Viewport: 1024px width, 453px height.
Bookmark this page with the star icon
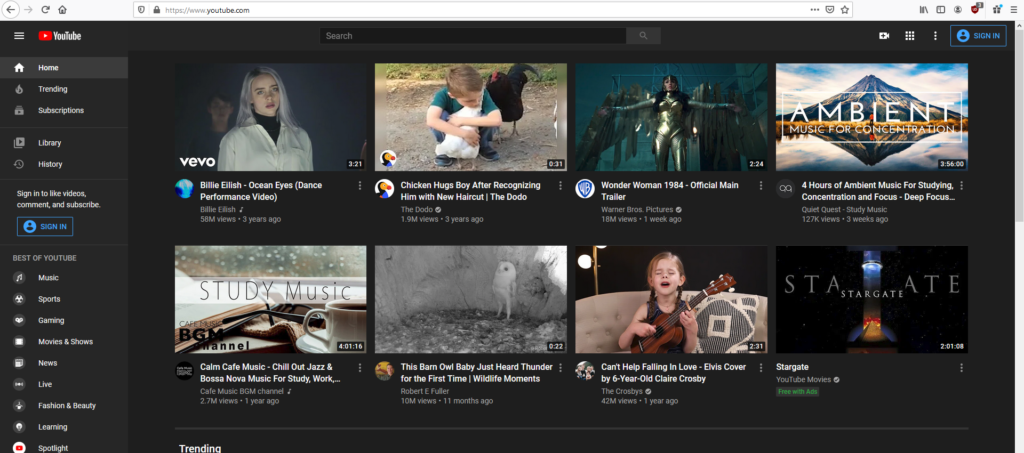[844, 10]
